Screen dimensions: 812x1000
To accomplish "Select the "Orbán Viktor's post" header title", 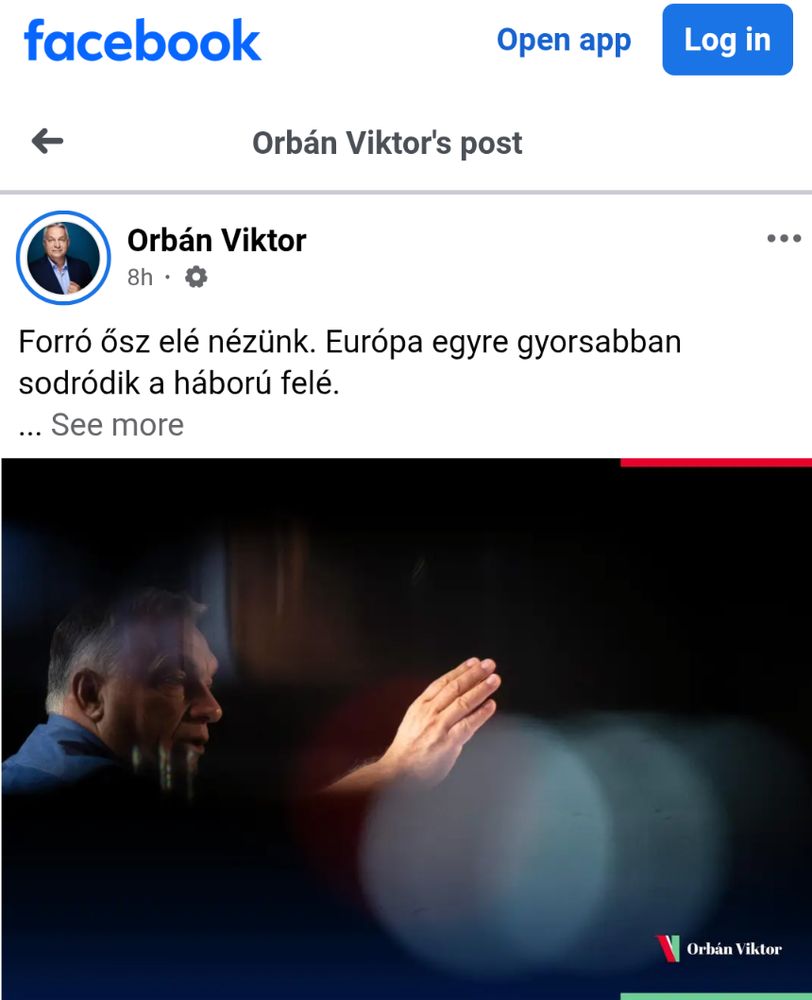I will 387,143.
